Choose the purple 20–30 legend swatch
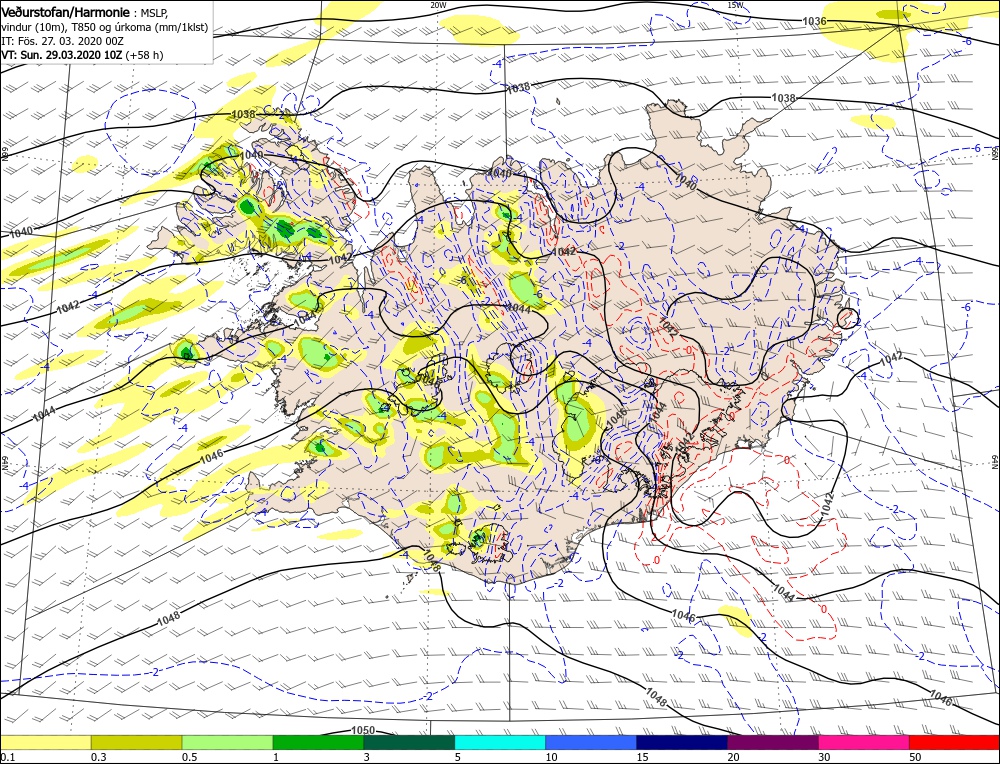The width and height of the screenshot is (1000, 764). pyautogui.click(x=773, y=742)
